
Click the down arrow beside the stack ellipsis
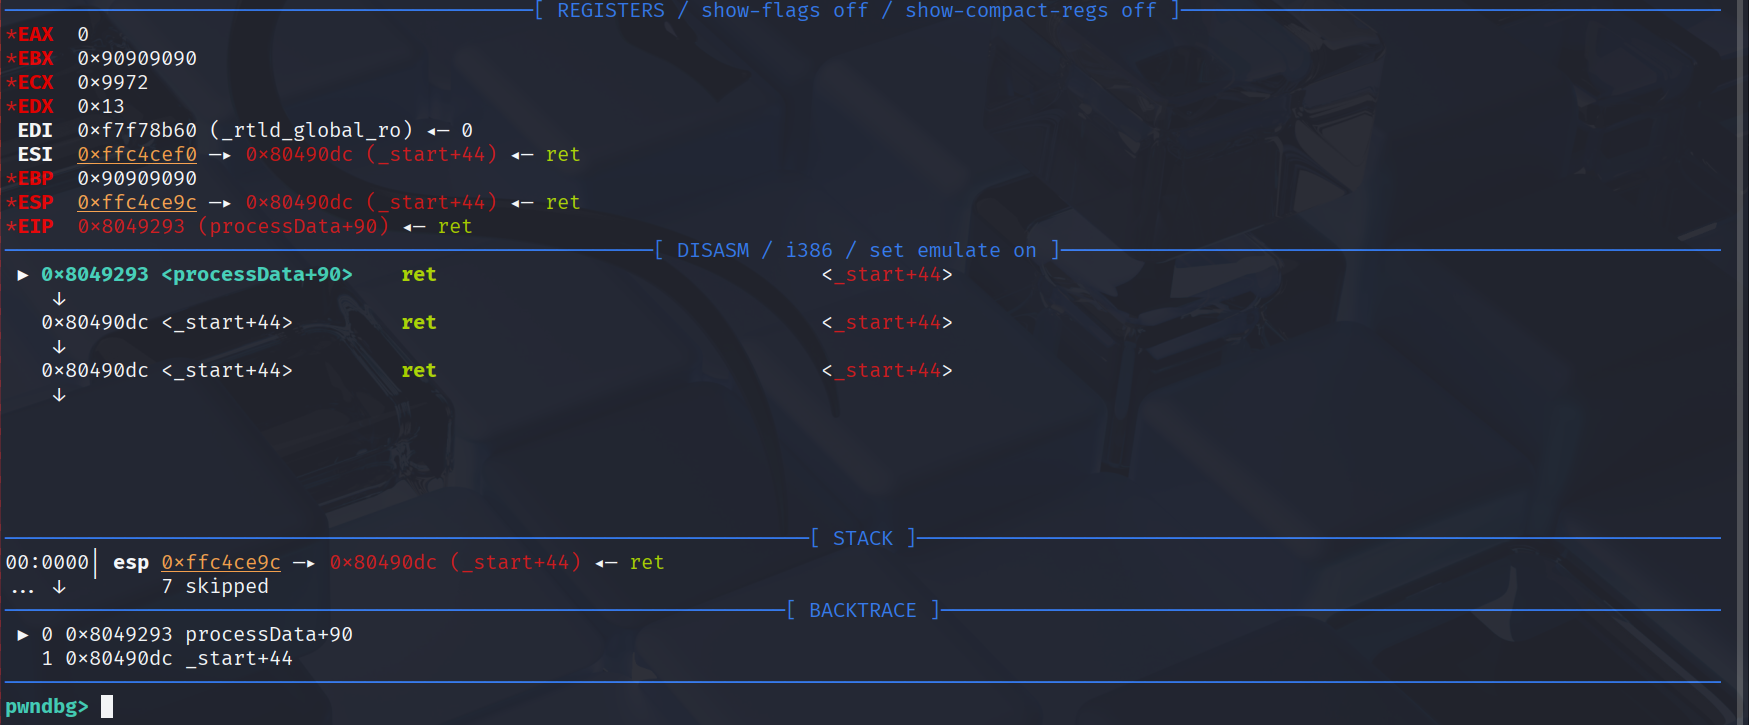59,587
